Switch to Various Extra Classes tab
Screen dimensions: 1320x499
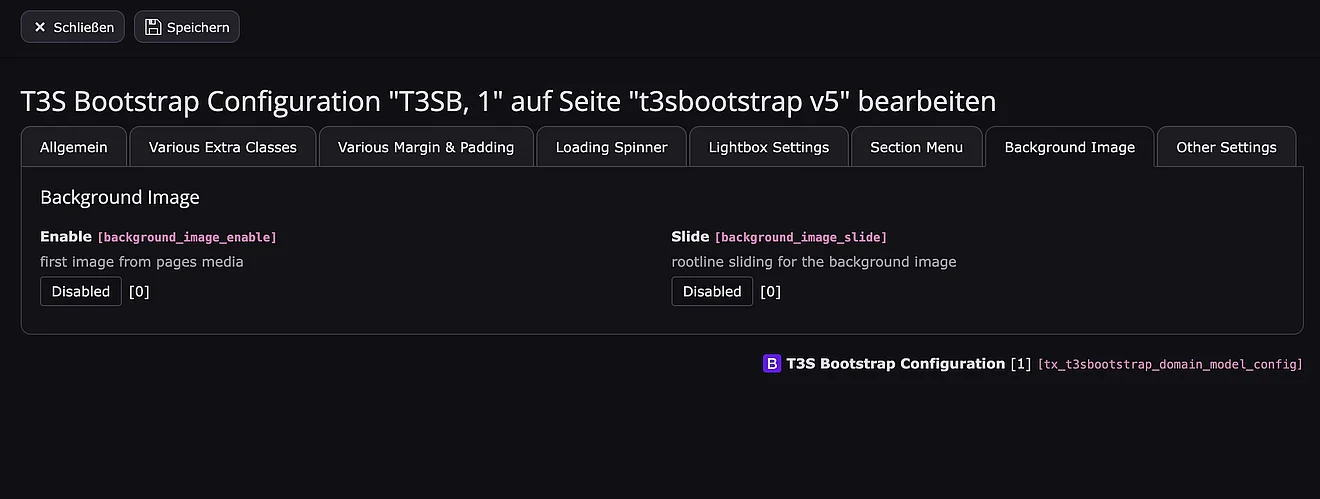coord(223,147)
